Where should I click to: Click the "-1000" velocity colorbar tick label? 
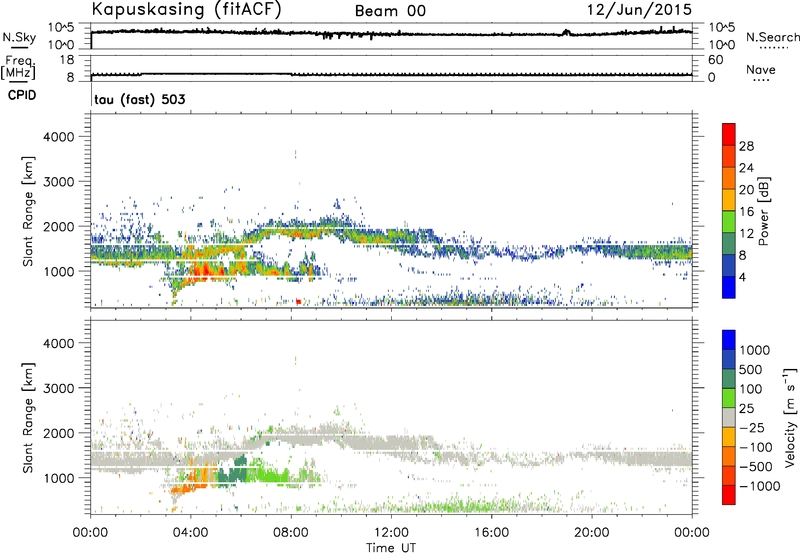click(759, 486)
